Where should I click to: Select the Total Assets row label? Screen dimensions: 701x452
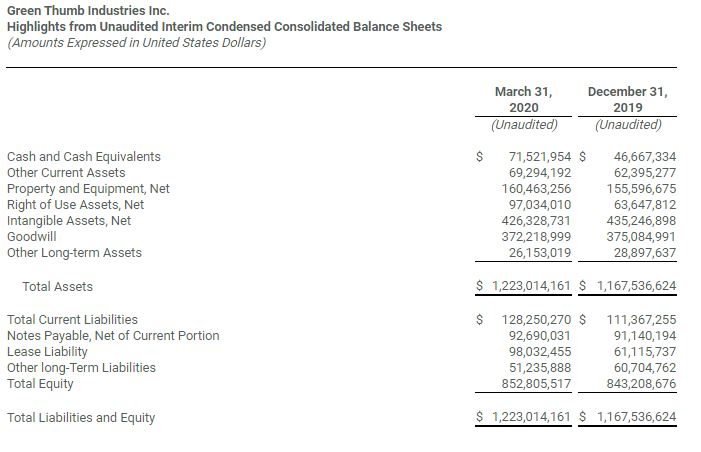pos(57,287)
